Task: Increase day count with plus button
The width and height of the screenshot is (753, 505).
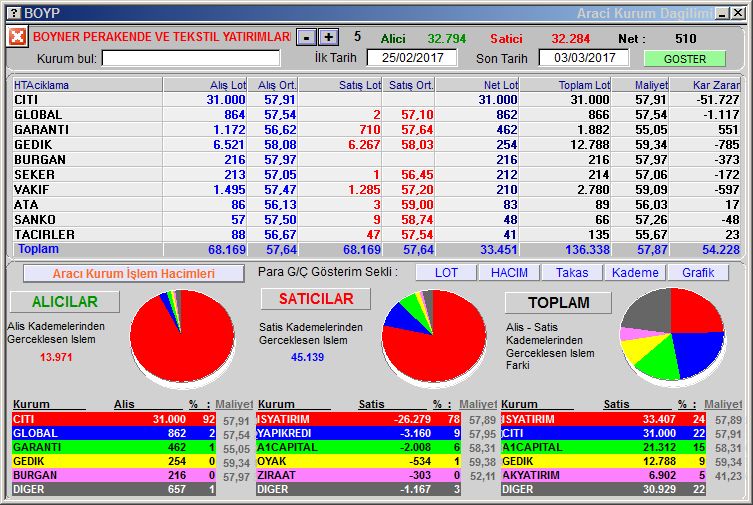Action: 328,37
